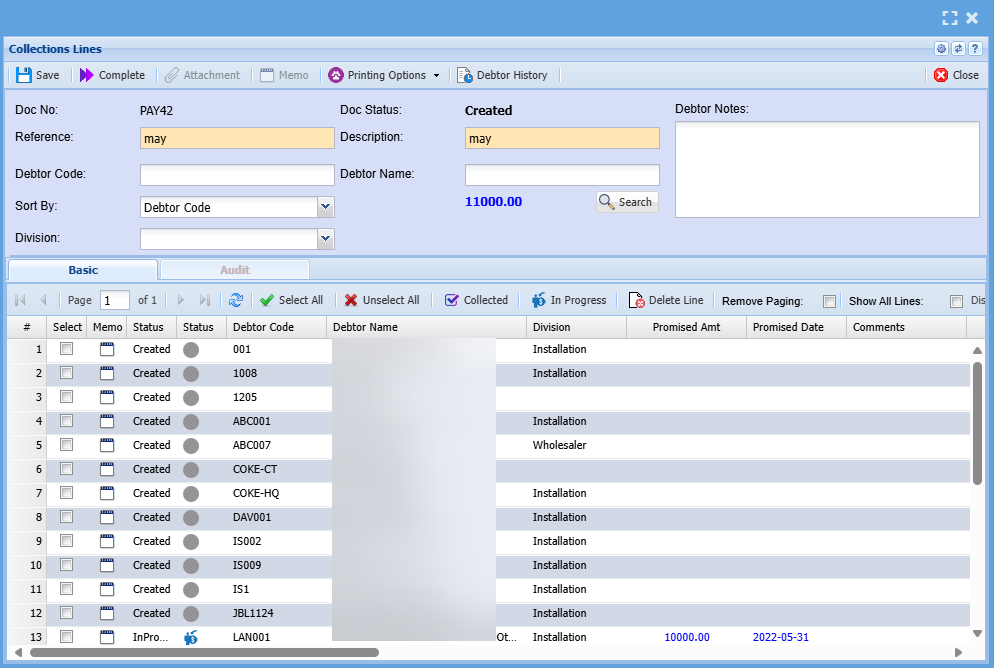Expand the Sort By dropdown

click(x=325, y=207)
